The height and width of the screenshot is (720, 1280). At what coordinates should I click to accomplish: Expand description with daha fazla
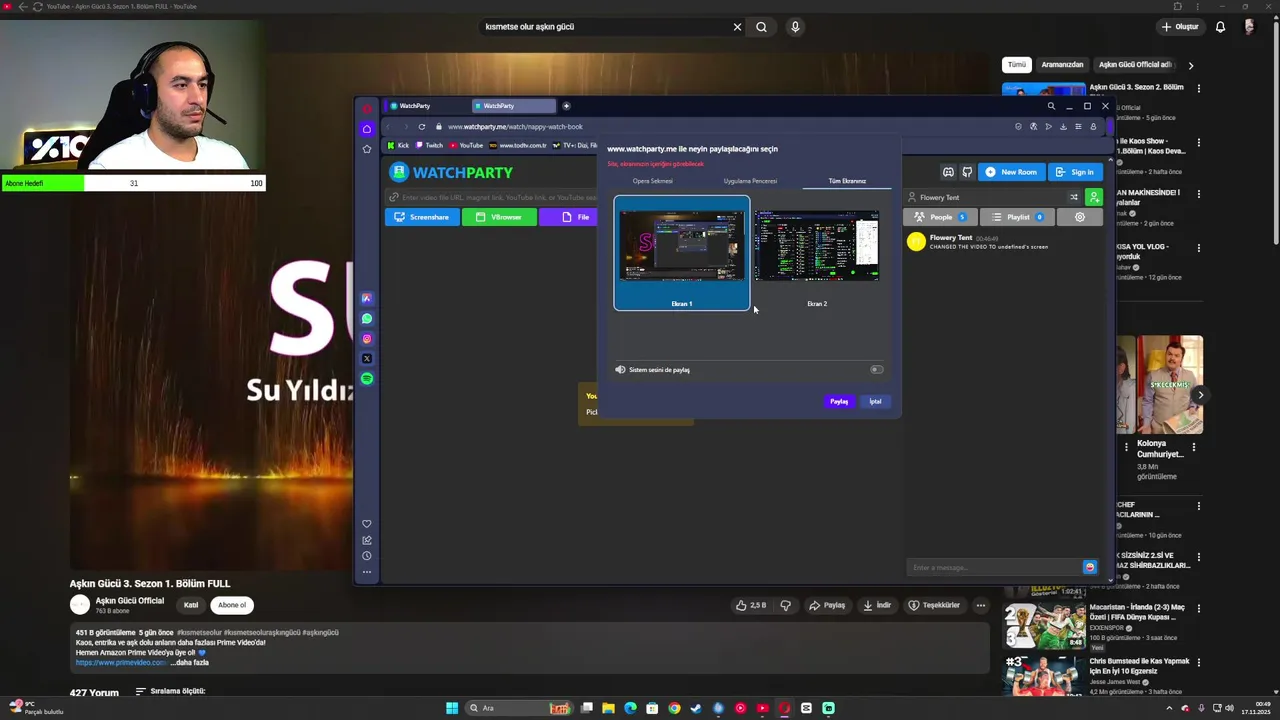189,663
